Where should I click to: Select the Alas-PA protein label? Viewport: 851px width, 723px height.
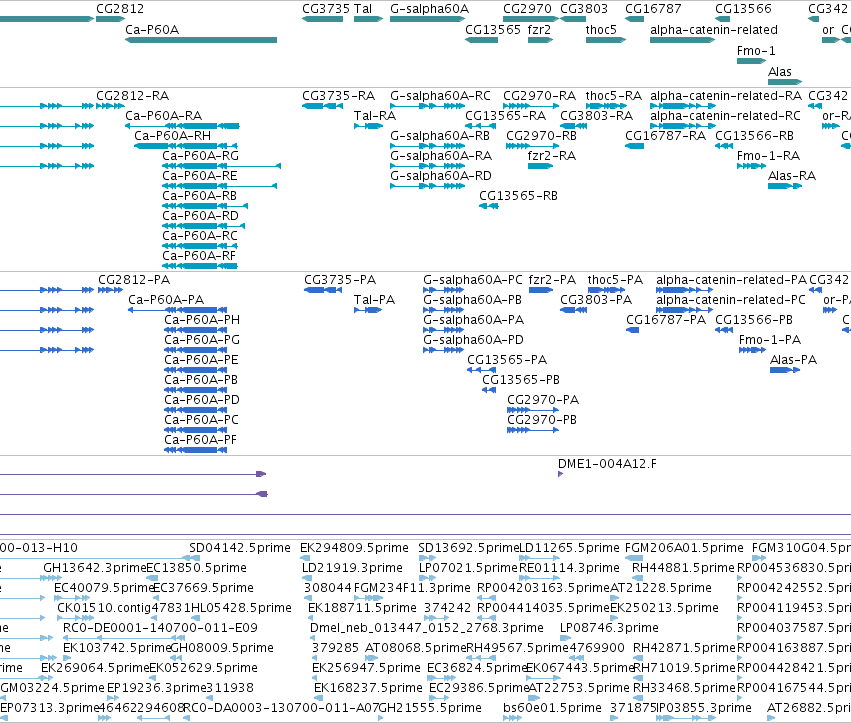click(793, 360)
